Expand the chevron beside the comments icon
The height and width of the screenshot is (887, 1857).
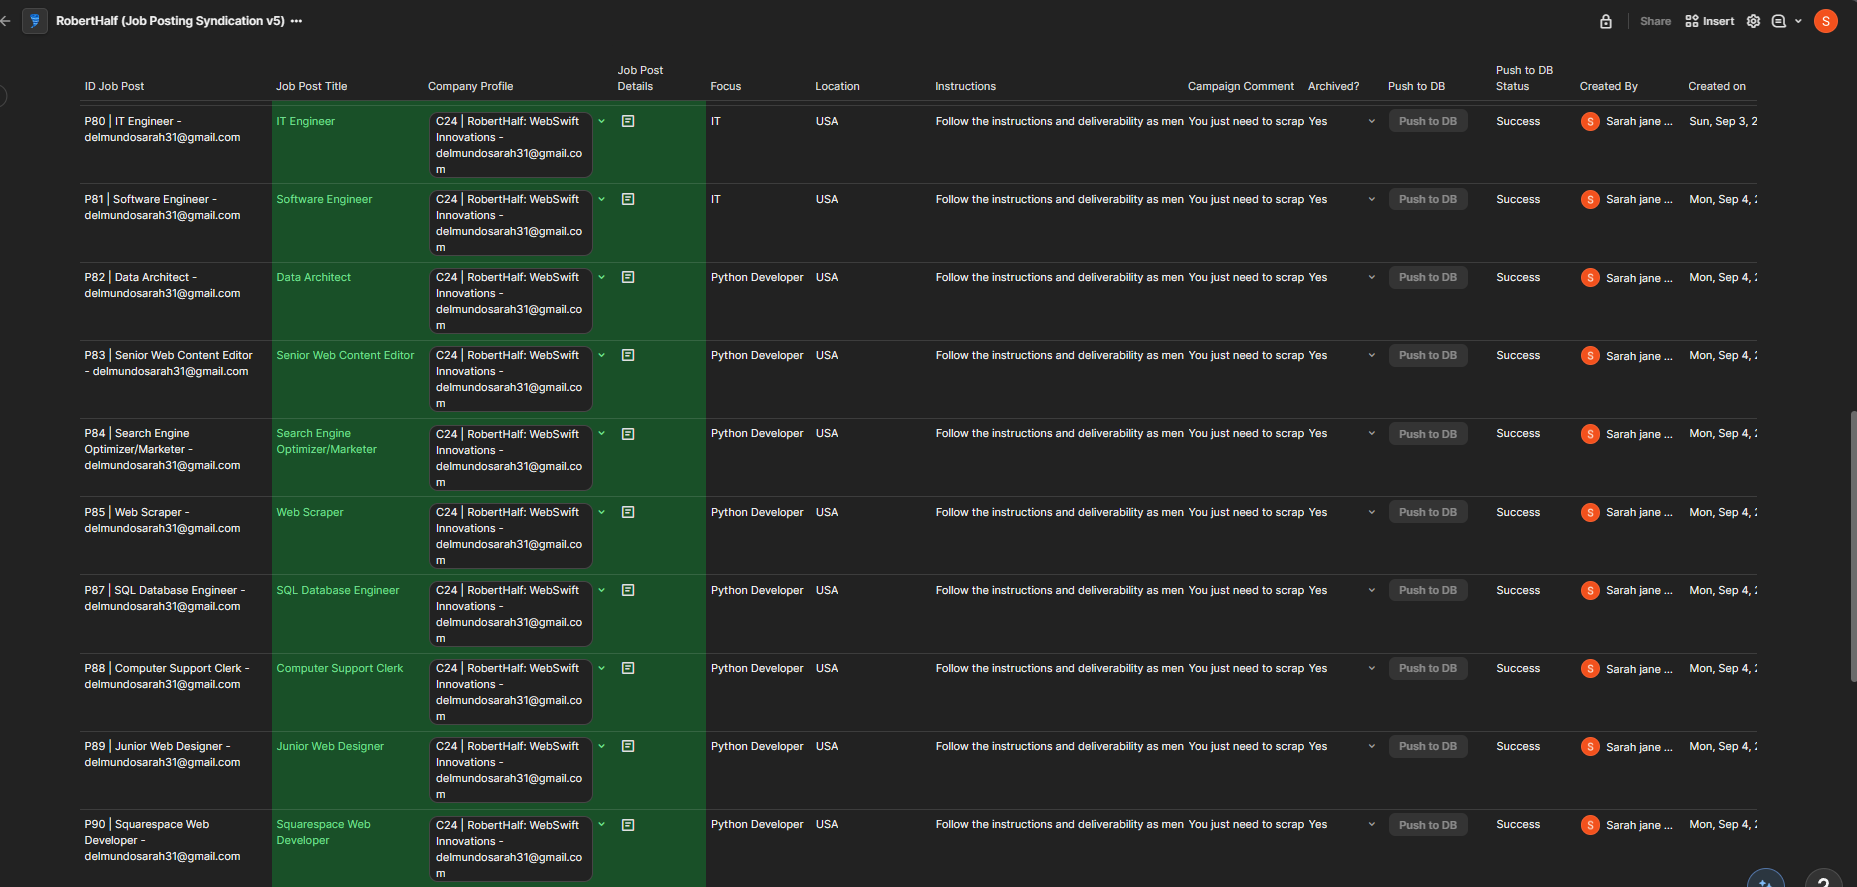(x=1798, y=21)
